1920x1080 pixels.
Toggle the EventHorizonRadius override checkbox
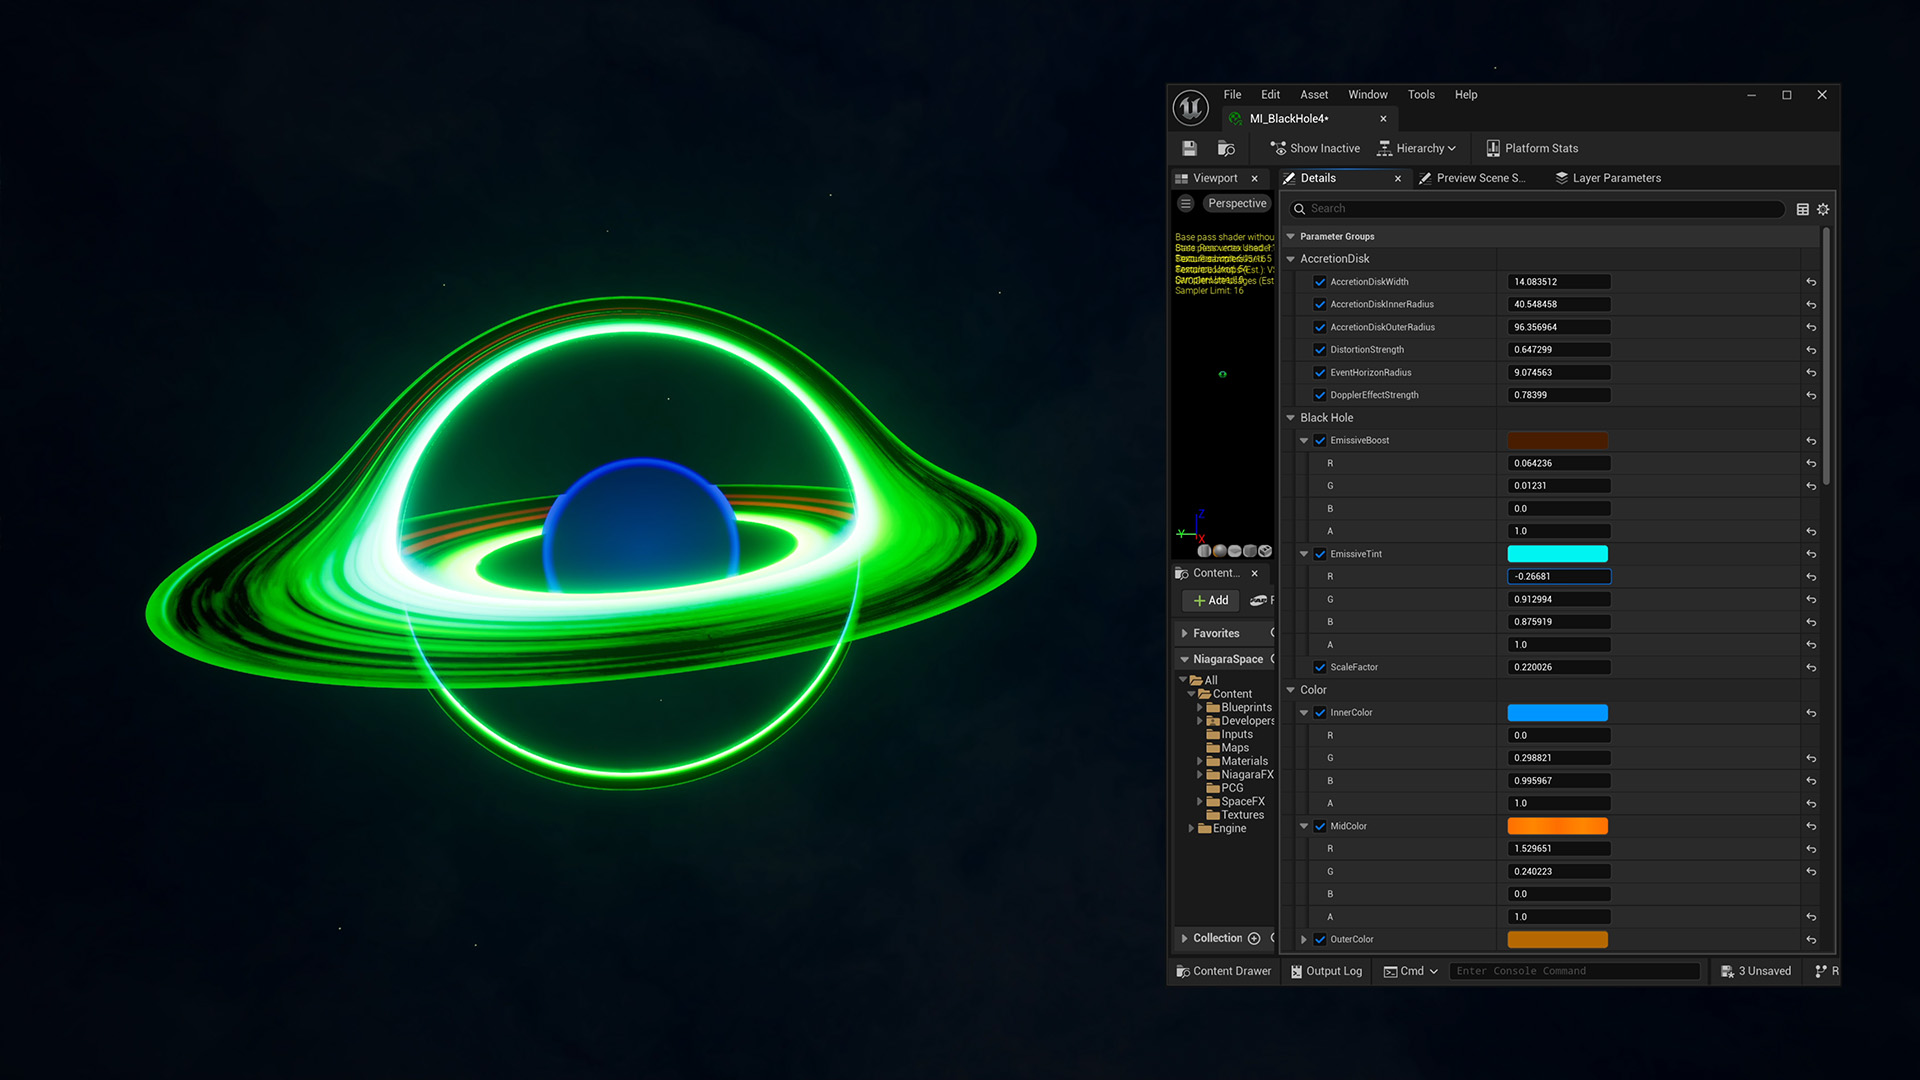point(1320,372)
